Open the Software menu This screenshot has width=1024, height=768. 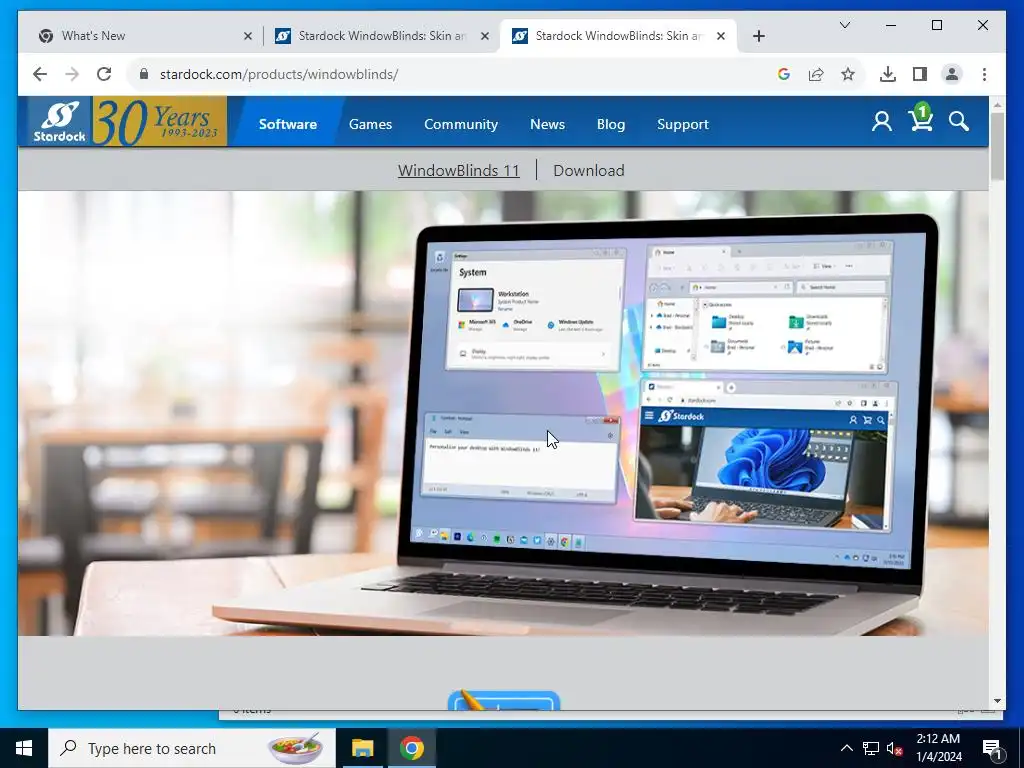point(287,124)
